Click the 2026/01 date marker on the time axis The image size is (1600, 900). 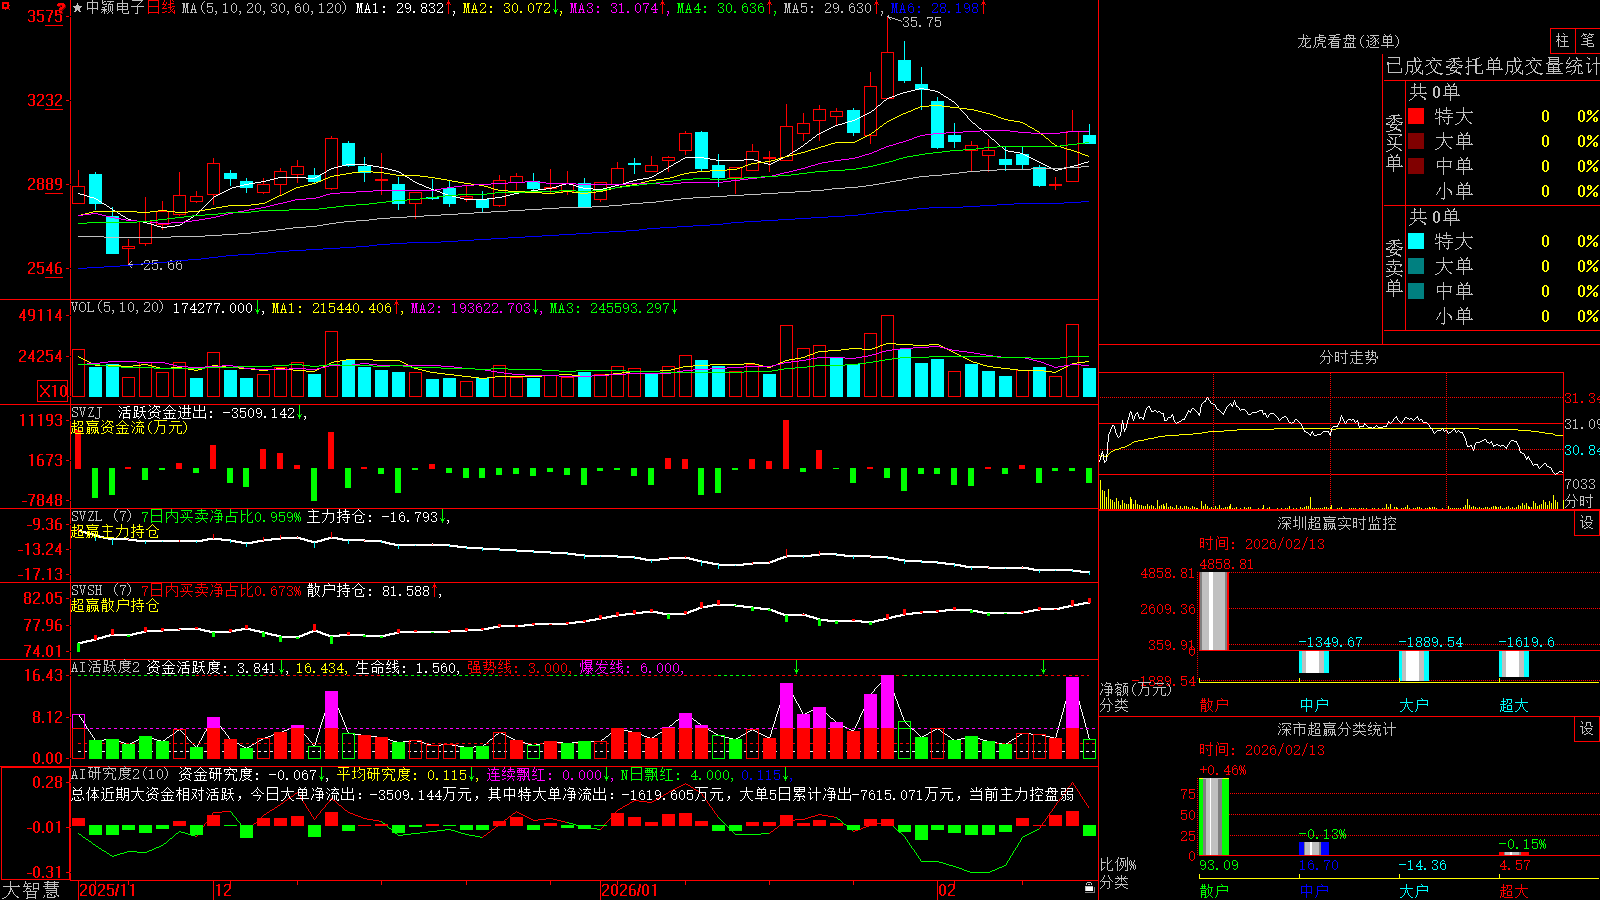click(630, 890)
